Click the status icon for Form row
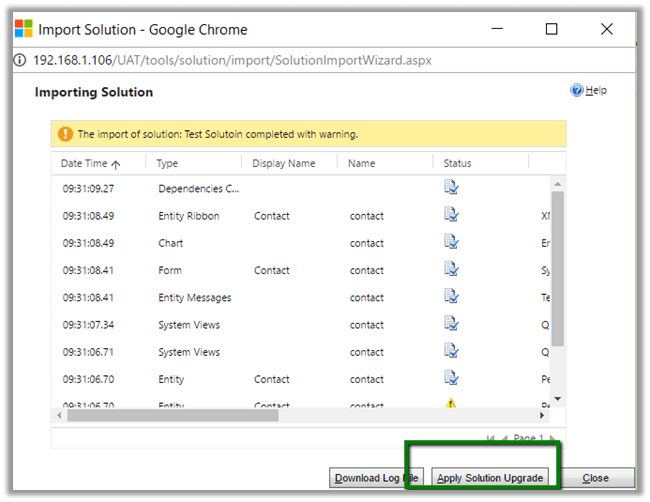The height and width of the screenshot is (502, 650). click(451, 270)
